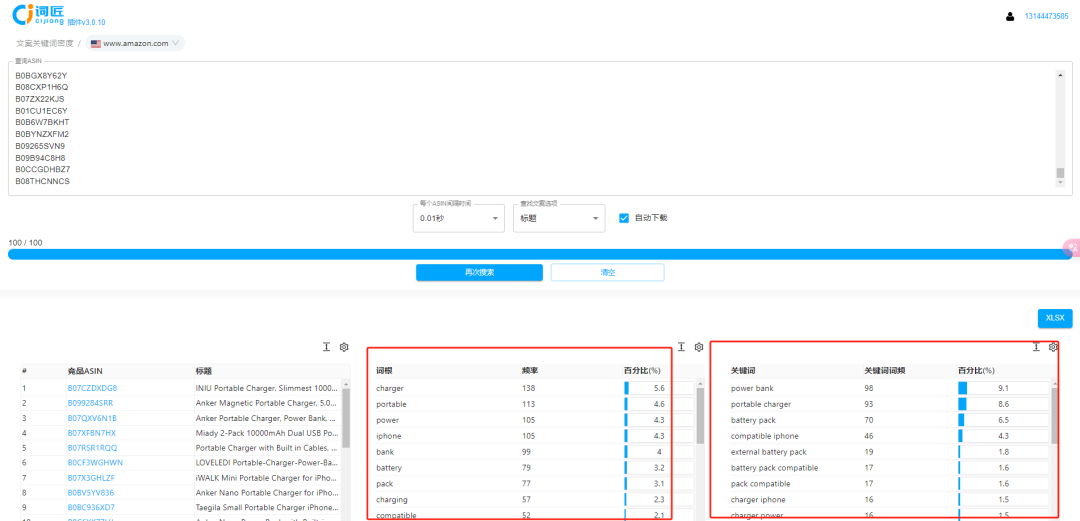Viewport: 1080px width, 521px height.
Task: Open ASIN link B07X3GHLZF
Action: [x=91, y=478]
